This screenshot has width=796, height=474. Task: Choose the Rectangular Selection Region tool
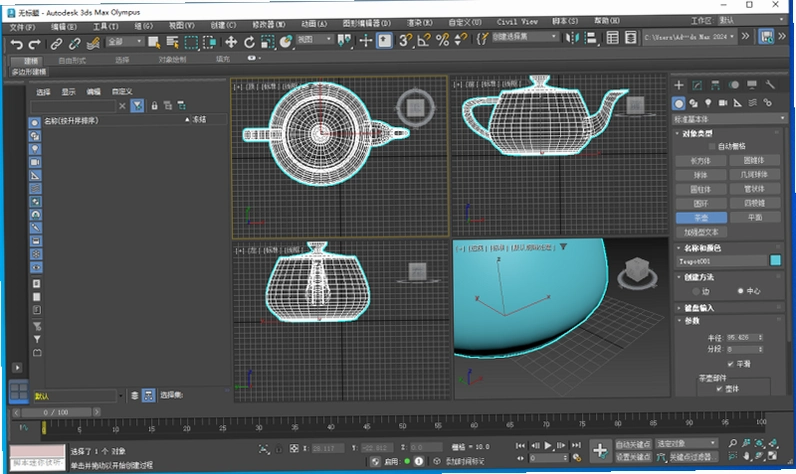(x=191, y=42)
